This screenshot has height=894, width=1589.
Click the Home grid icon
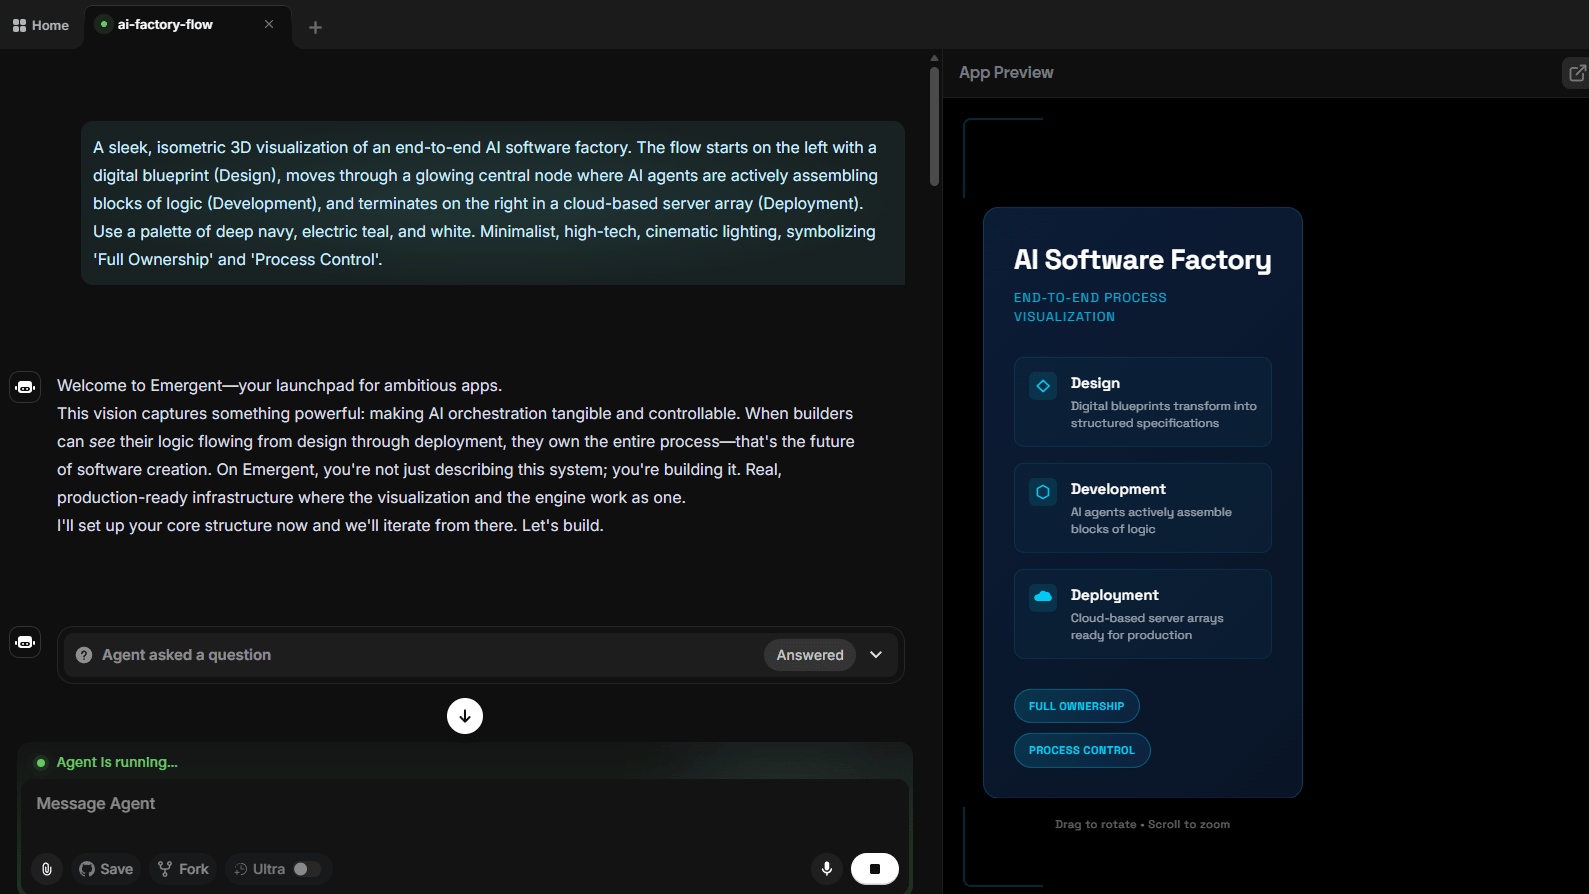(19, 25)
